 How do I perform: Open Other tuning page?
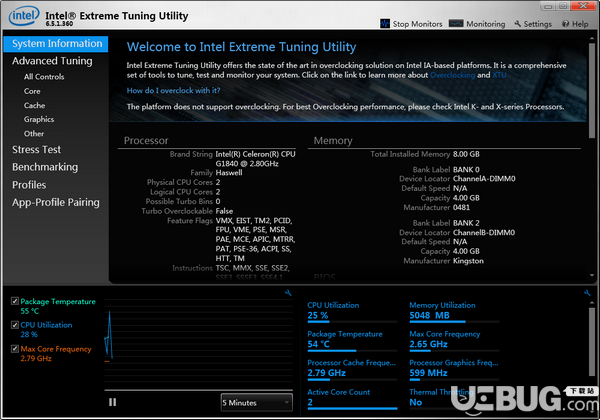pyautogui.click(x=34, y=134)
